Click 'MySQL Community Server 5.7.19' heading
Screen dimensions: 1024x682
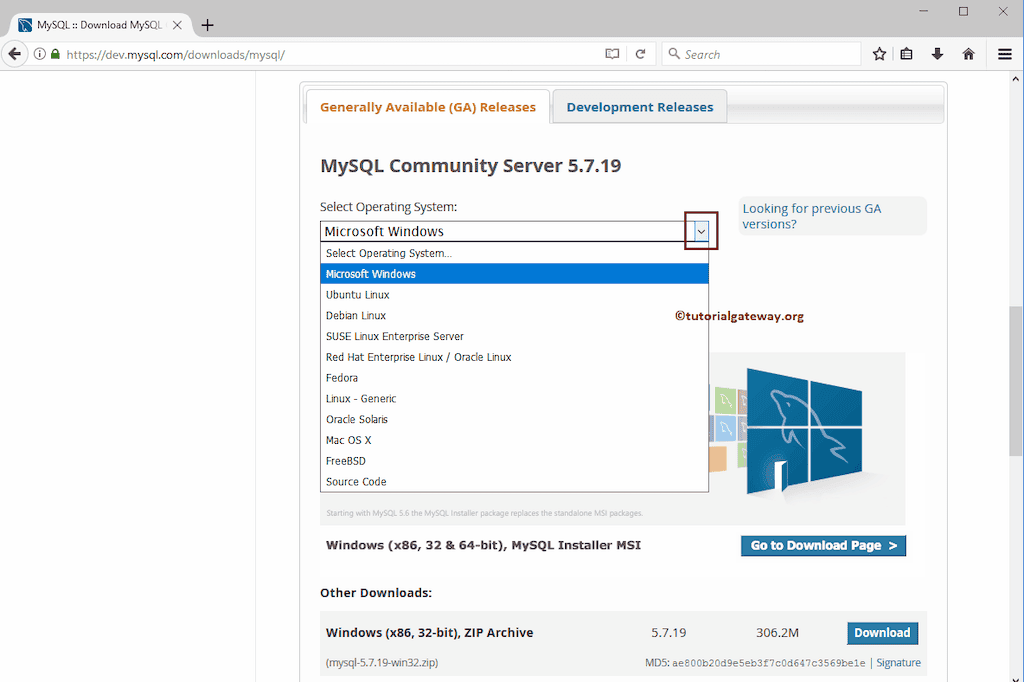(470, 165)
